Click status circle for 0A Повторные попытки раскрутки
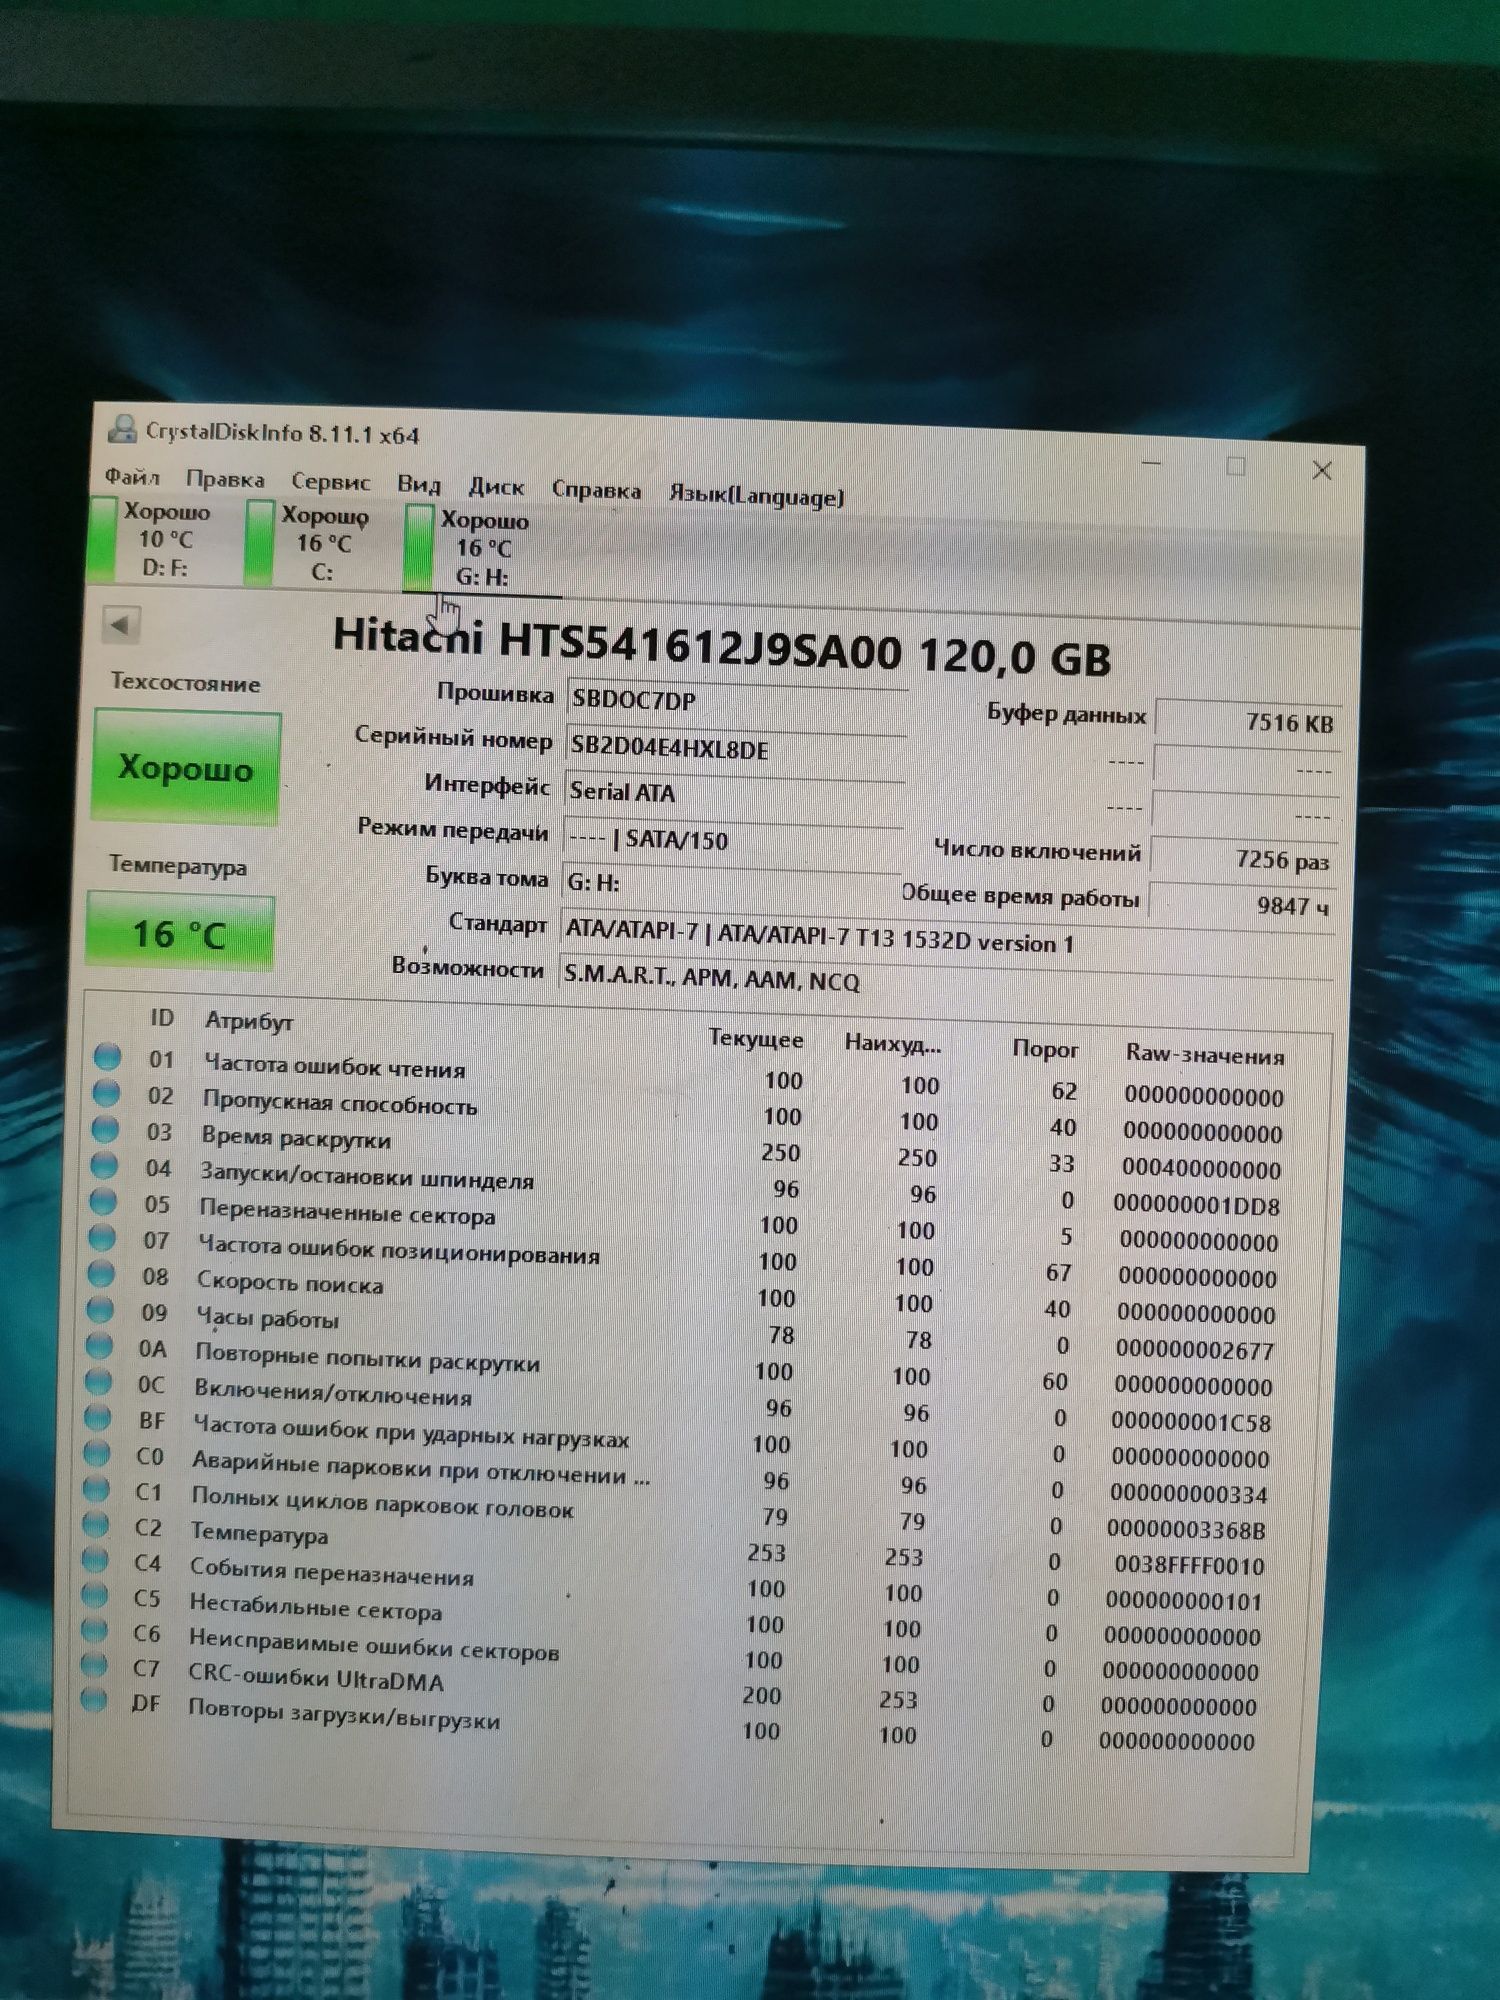 [x=99, y=1345]
